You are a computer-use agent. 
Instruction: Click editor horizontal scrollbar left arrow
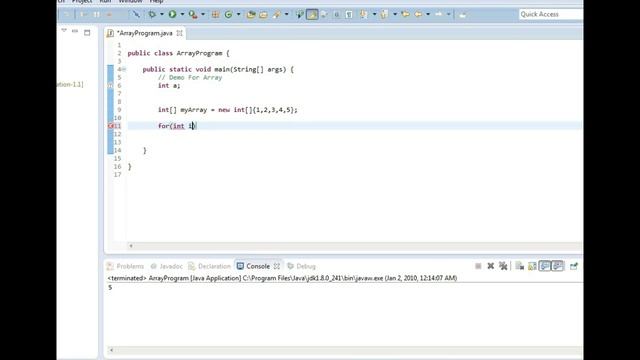pyautogui.click(x=131, y=246)
